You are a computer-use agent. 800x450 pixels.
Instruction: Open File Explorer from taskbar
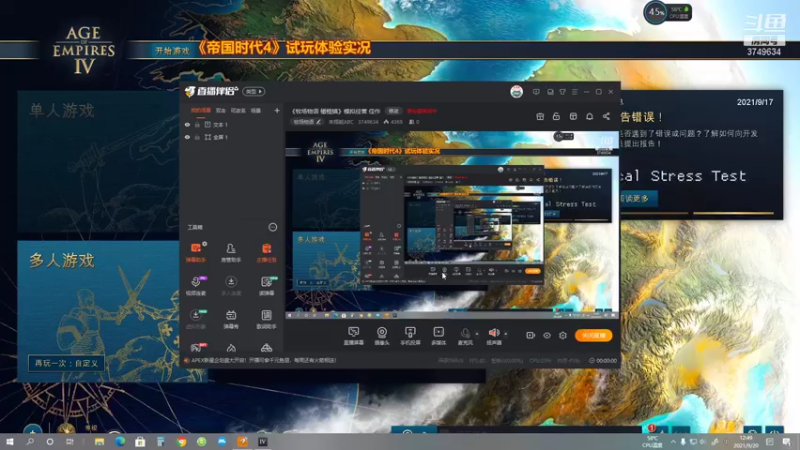pos(99,442)
